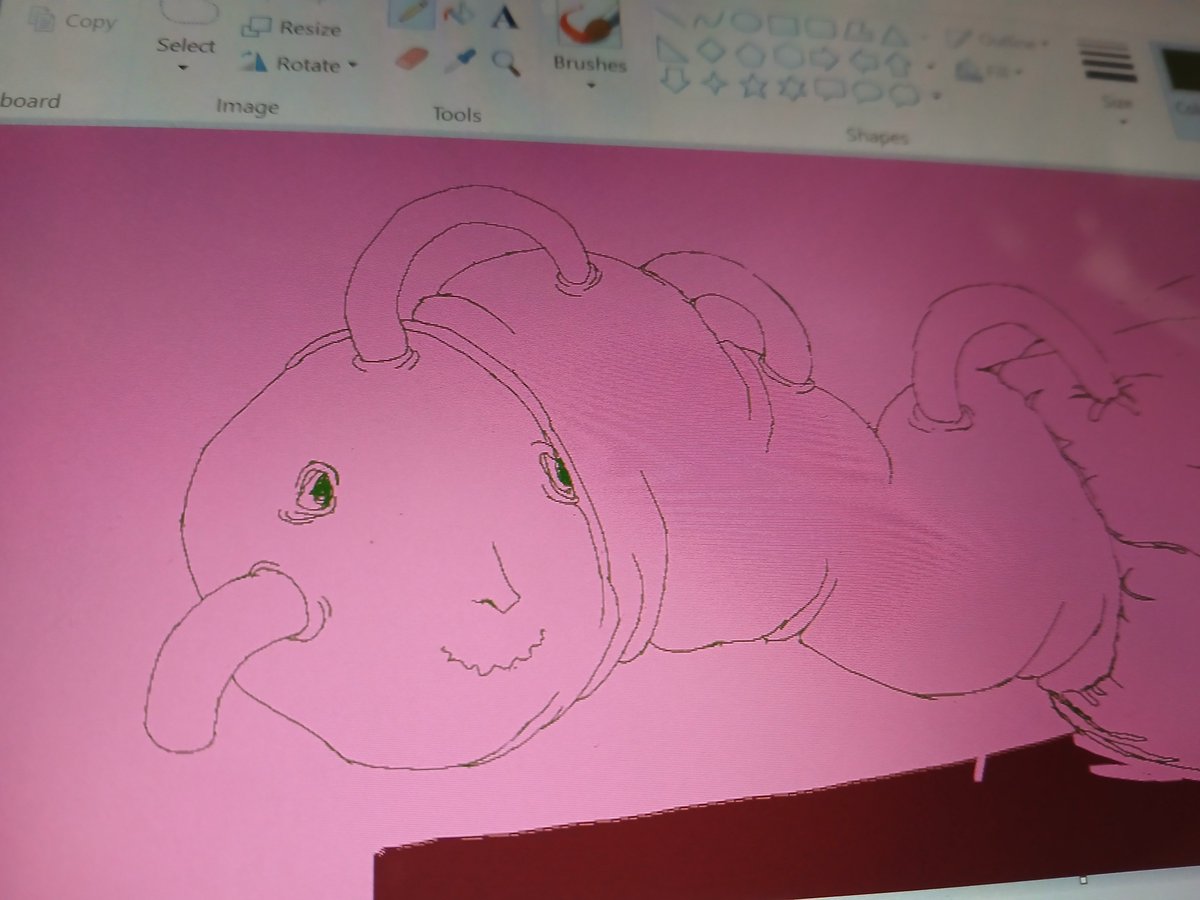Choose the Rounded rectangle shape
The width and height of the screenshot is (1200, 900).
tap(820, 27)
